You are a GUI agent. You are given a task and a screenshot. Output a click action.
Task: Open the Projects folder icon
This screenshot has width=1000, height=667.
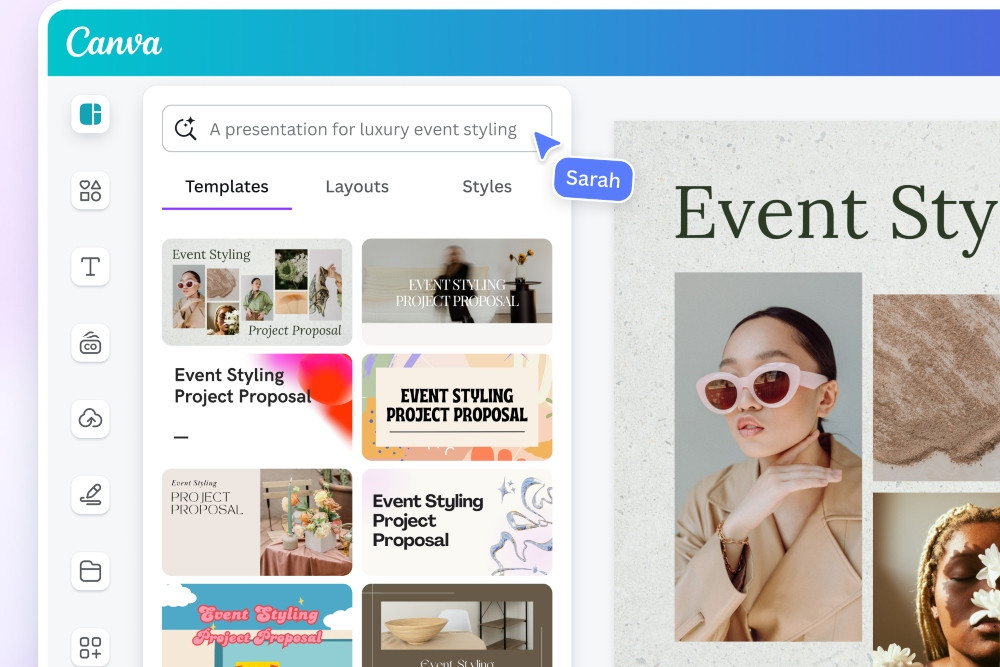click(90, 571)
